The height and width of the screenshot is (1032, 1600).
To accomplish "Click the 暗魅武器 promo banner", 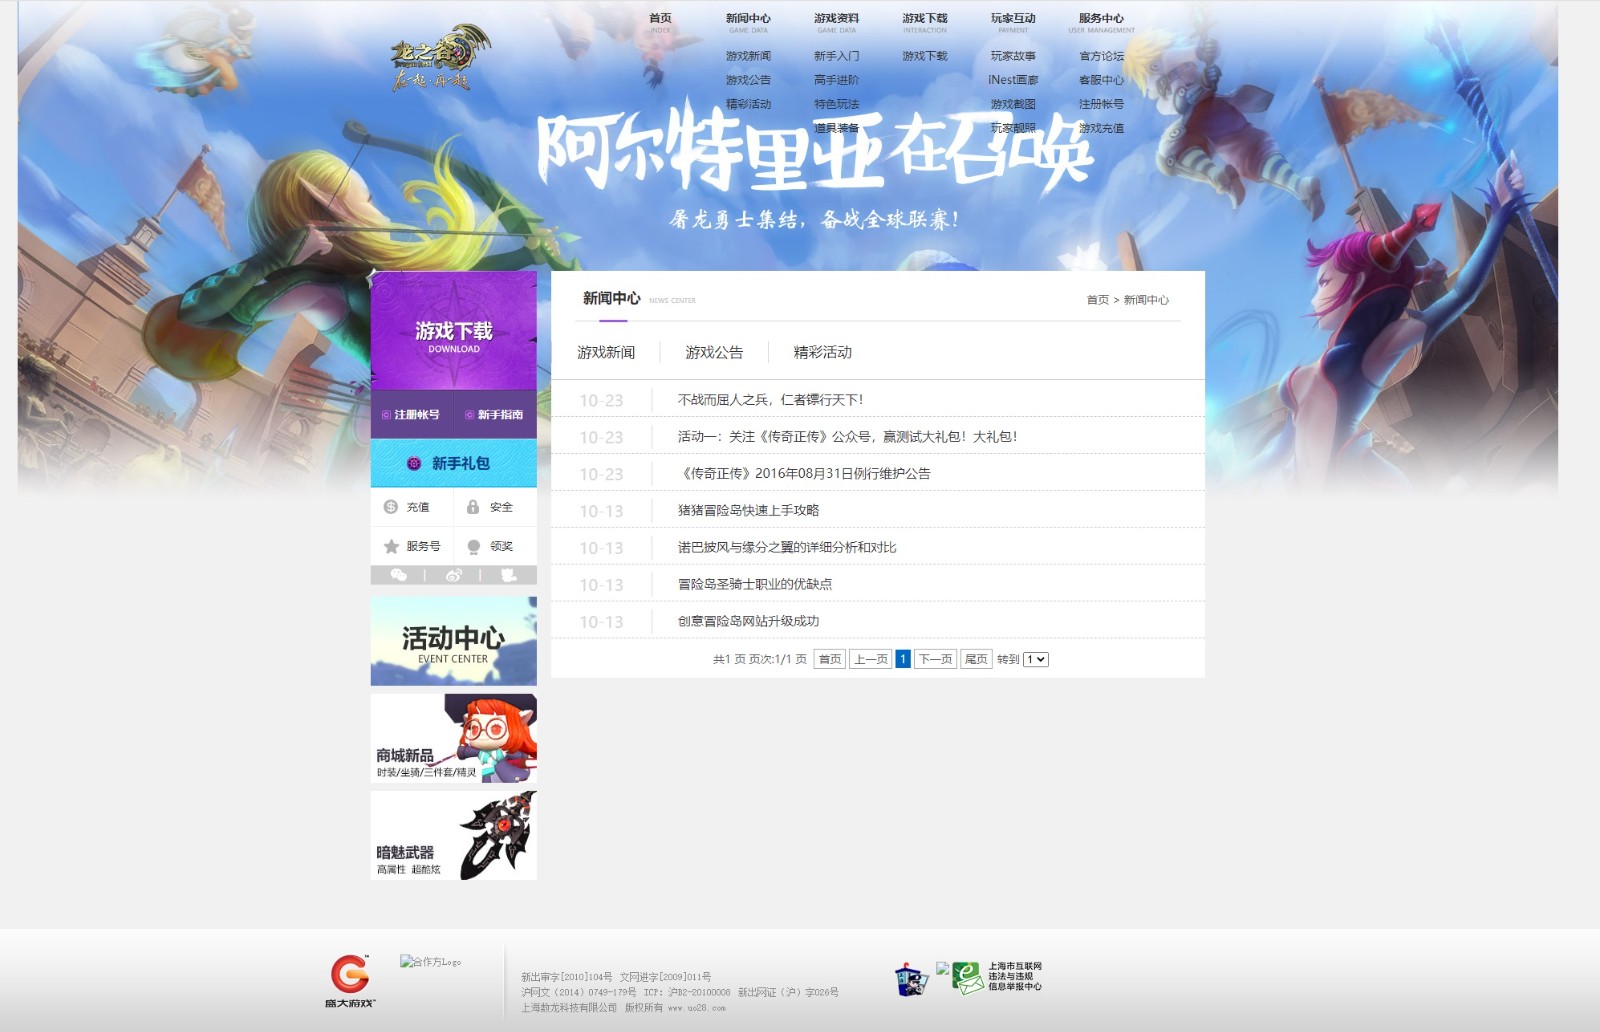I will coord(454,835).
